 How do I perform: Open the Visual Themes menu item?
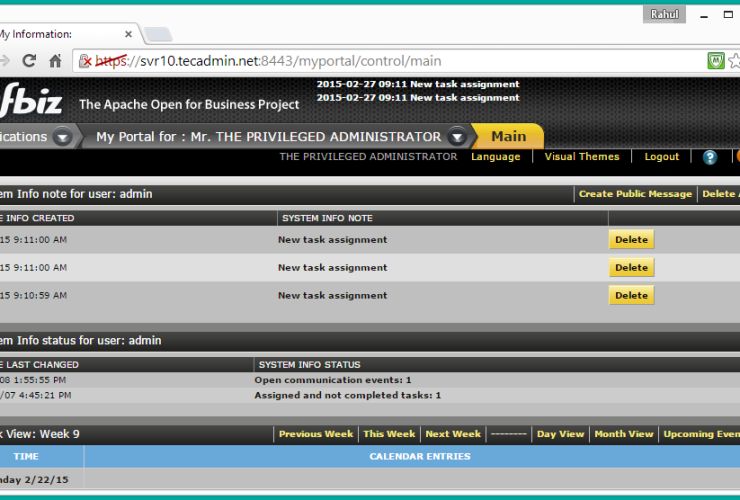582,157
